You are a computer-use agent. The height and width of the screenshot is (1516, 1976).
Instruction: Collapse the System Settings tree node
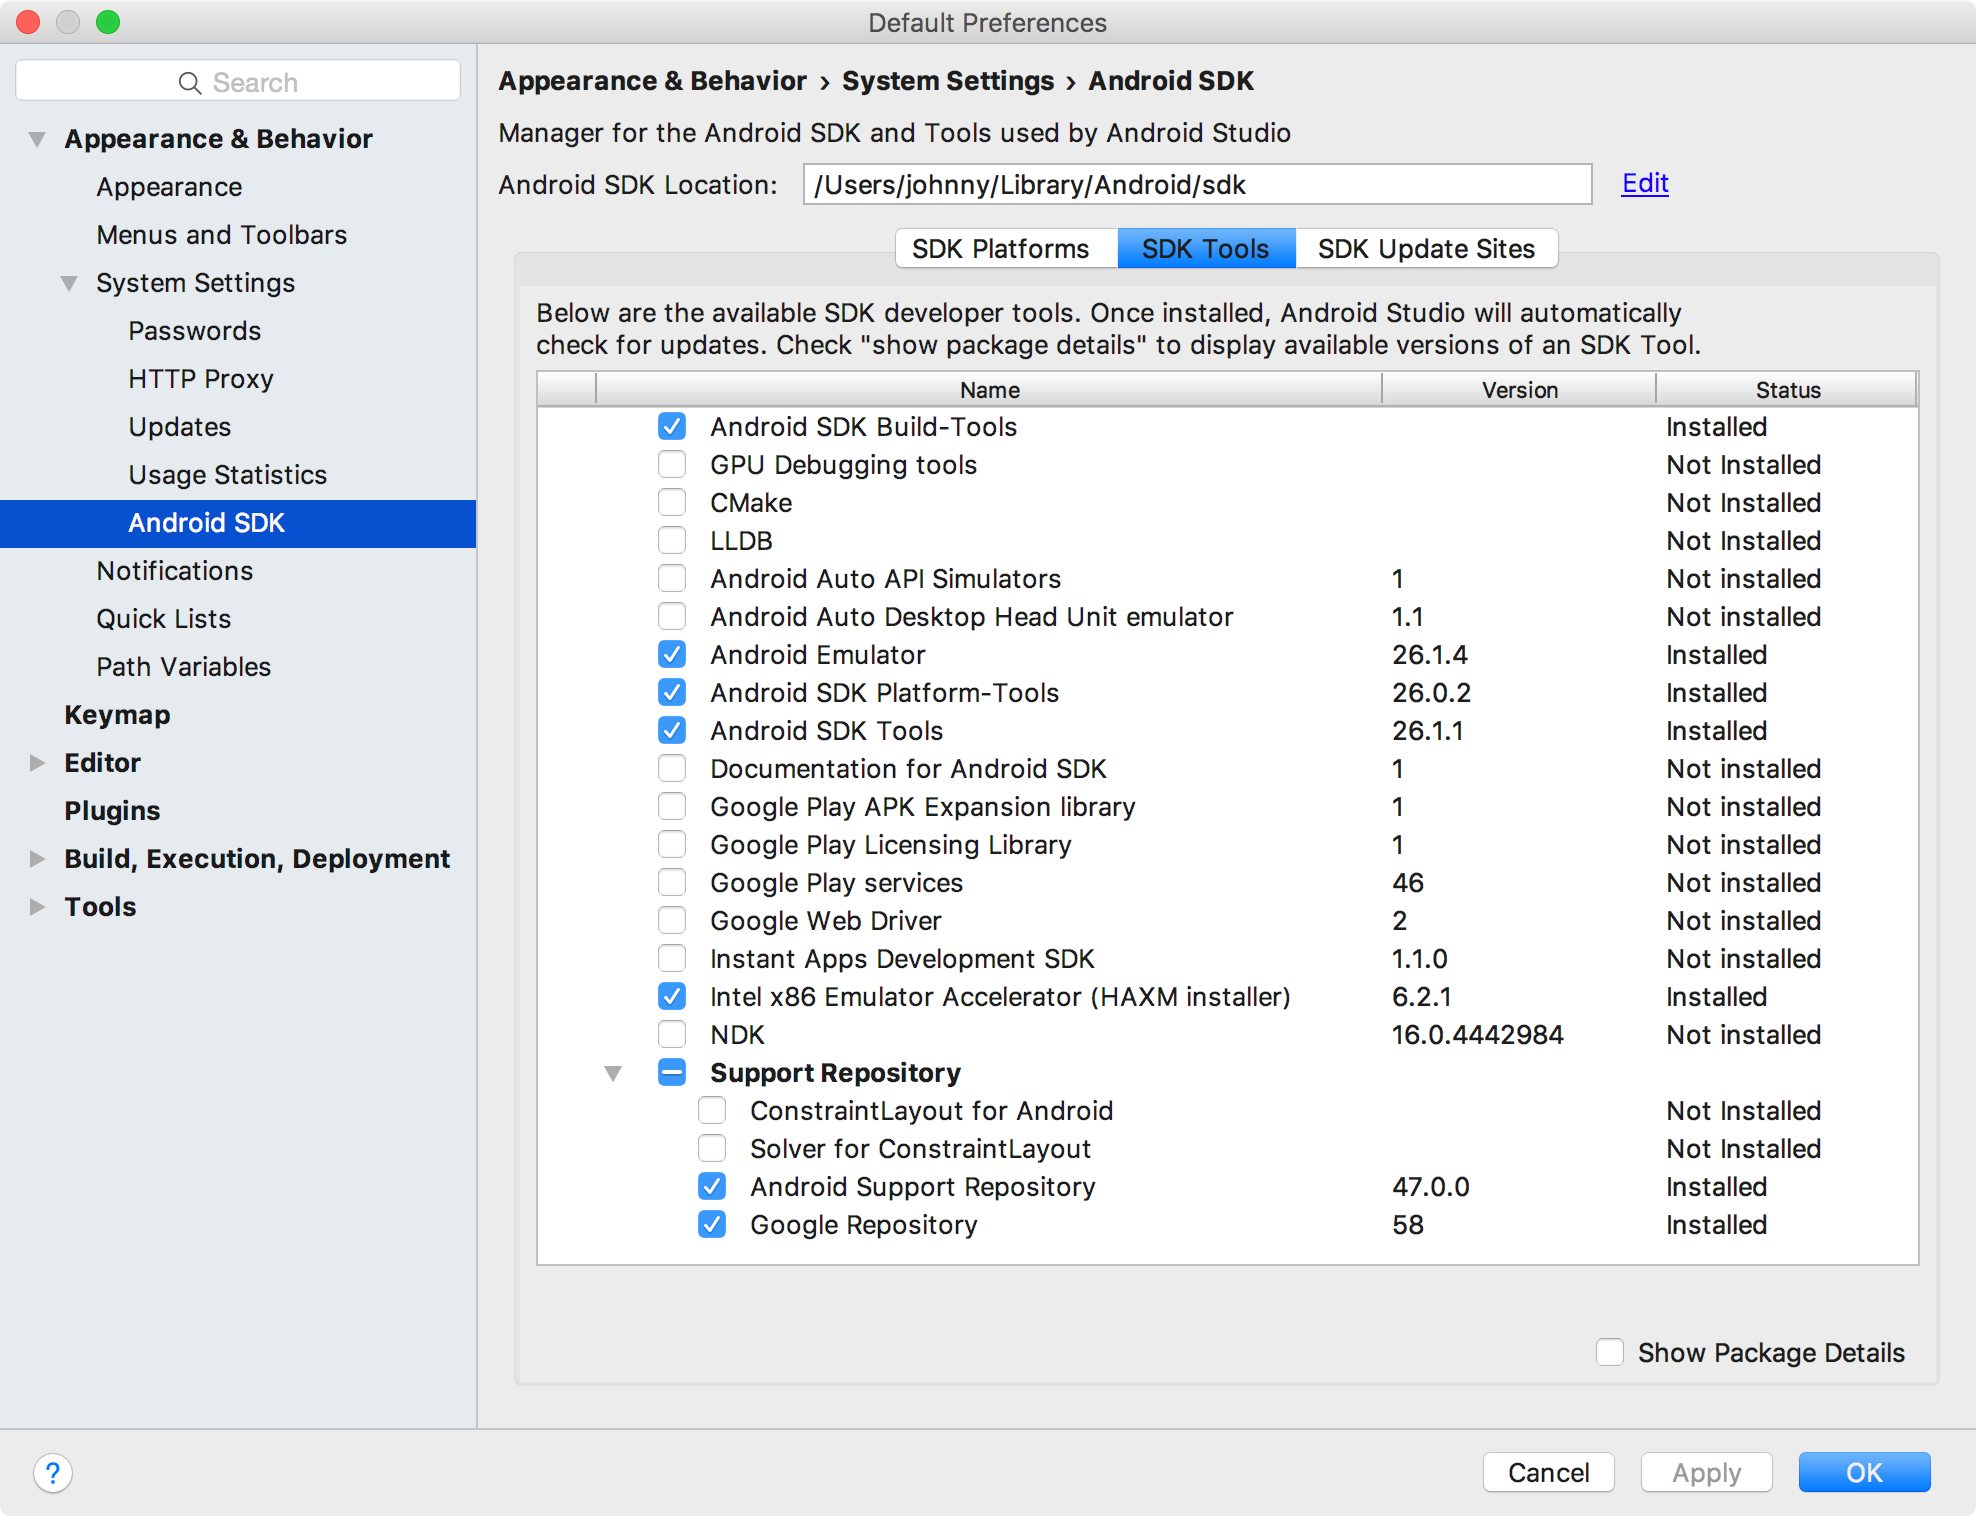[x=69, y=283]
